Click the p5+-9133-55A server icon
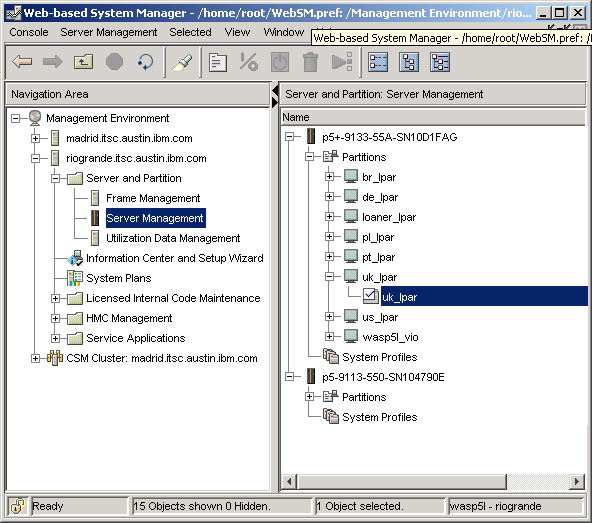The image size is (592, 523). (x=311, y=136)
